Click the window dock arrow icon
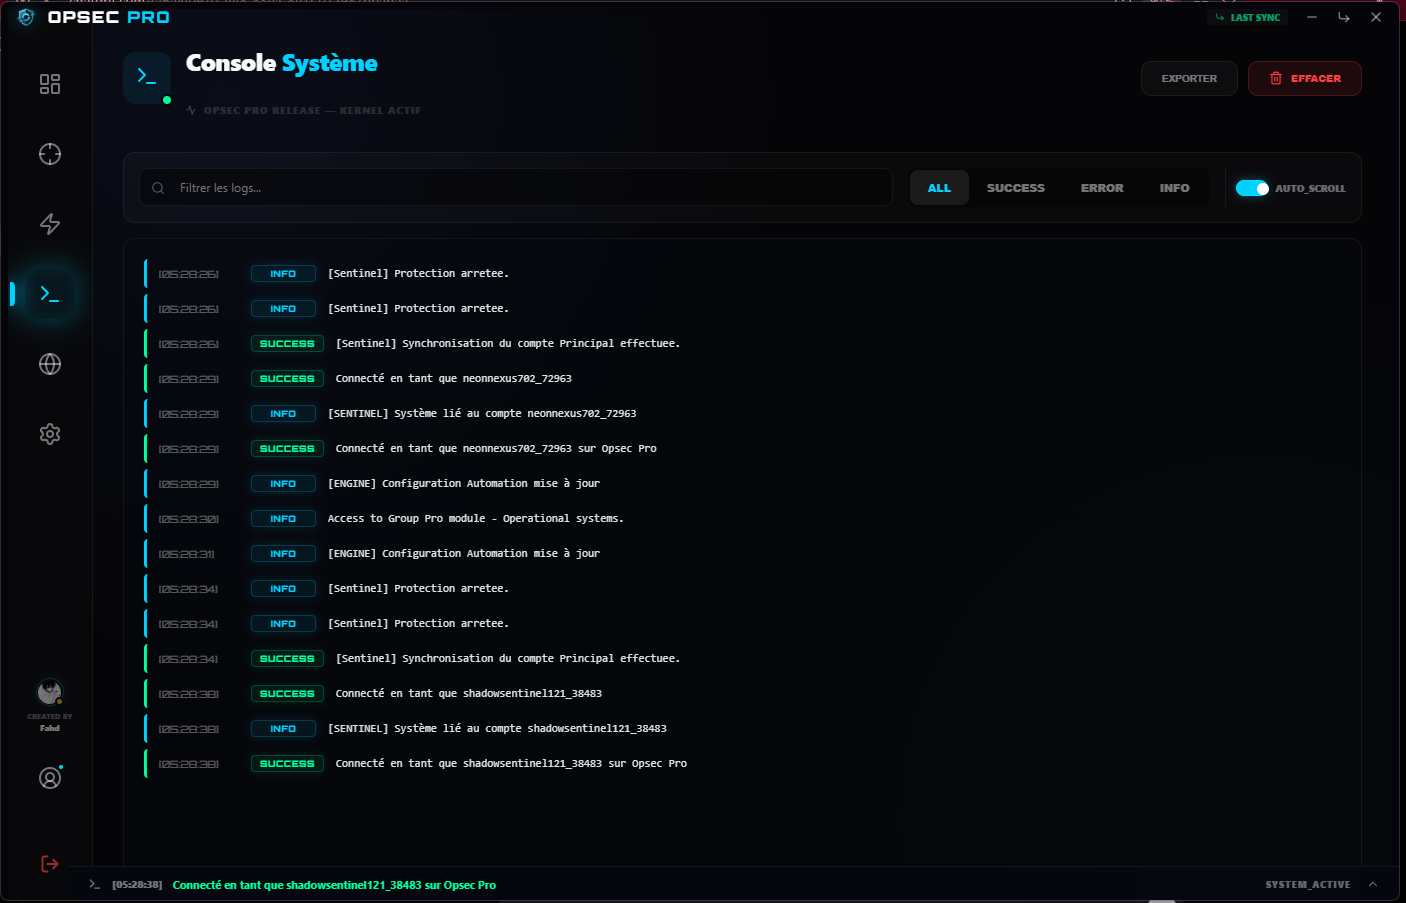1406x903 pixels. point(1344,17)
